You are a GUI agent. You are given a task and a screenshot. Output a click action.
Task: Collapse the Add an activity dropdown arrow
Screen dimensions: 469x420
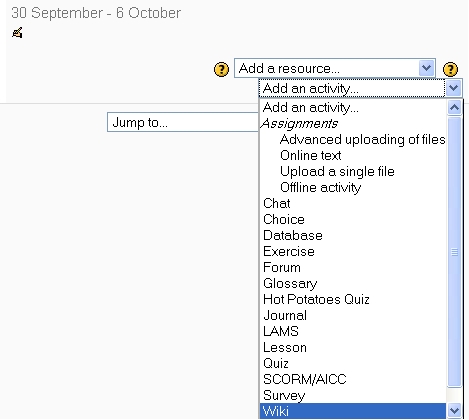pyautogui.click(x=454, y=88)
